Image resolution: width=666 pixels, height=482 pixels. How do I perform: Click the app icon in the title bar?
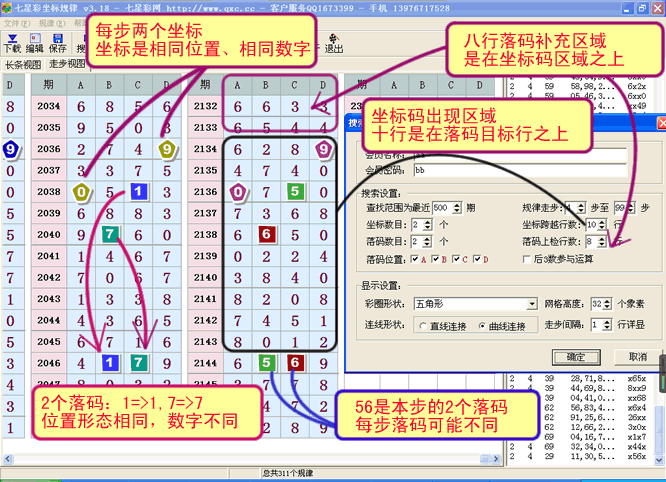[6, 8]
